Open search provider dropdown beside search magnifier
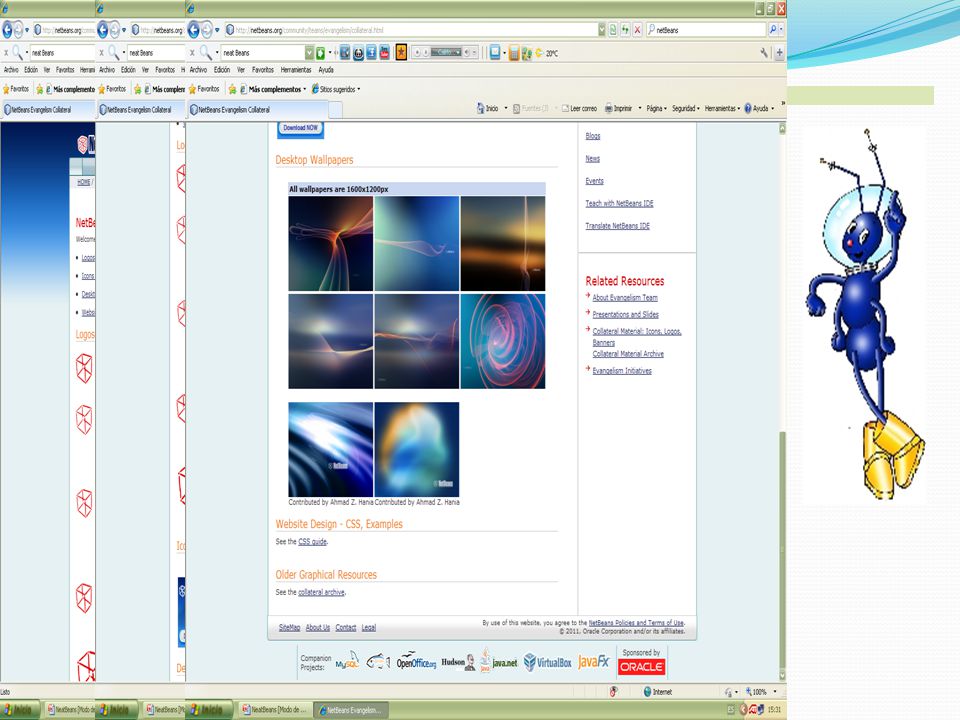This screenshot has height=720, width=960. pos(781,29)
